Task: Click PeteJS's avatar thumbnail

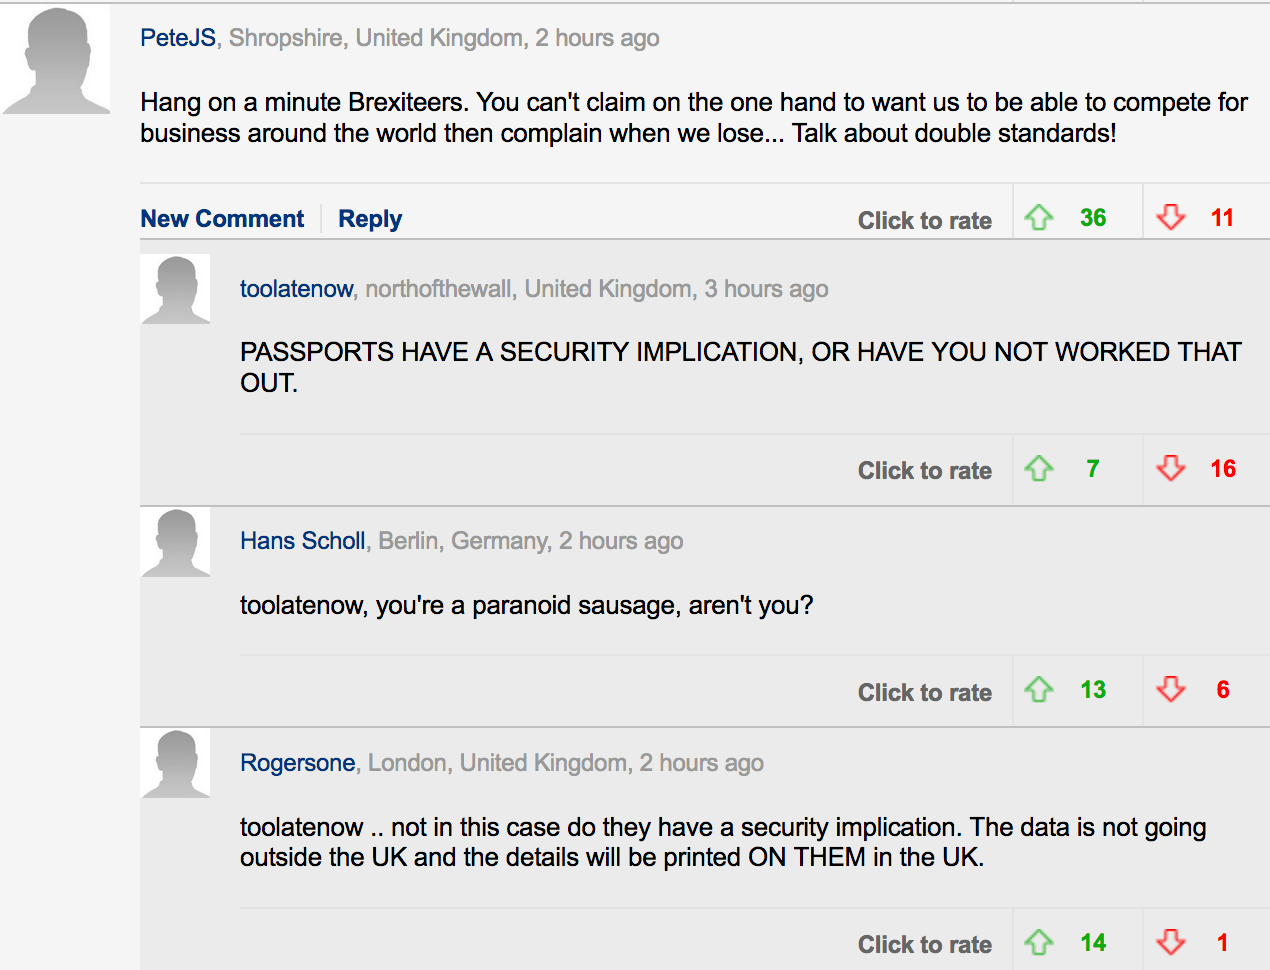Action: (x=56, y=60)
